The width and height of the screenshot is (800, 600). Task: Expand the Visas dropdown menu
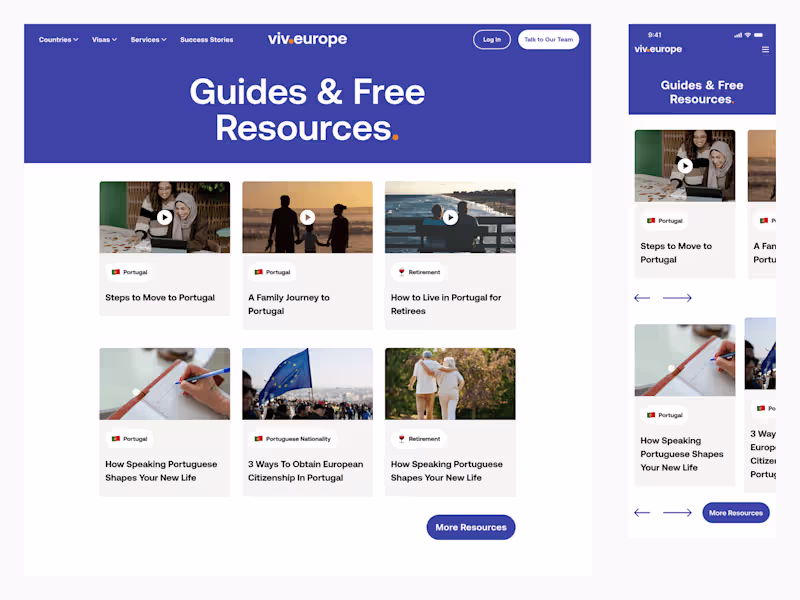104,39
